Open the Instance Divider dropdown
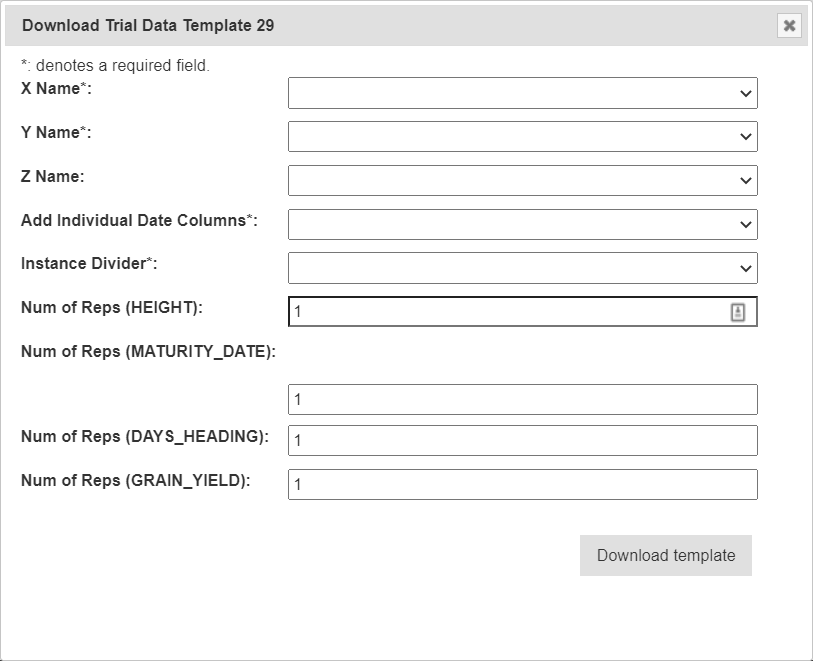The width and height of the screenshot is (813, 661). [x=522, y=268]
